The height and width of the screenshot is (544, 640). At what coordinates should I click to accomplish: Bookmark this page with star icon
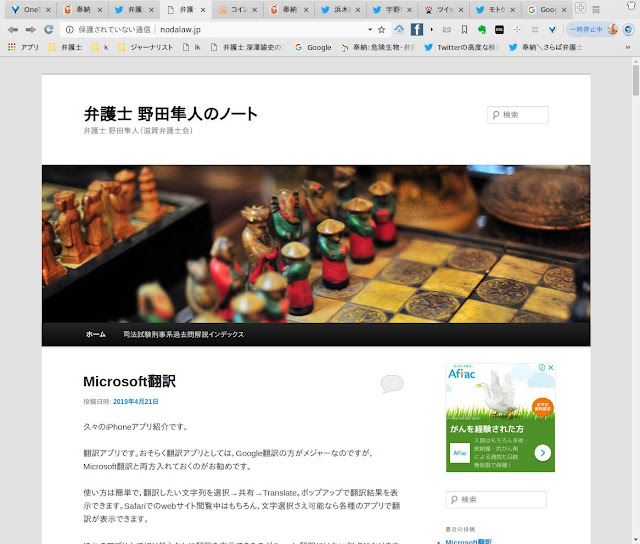[382, 29]
